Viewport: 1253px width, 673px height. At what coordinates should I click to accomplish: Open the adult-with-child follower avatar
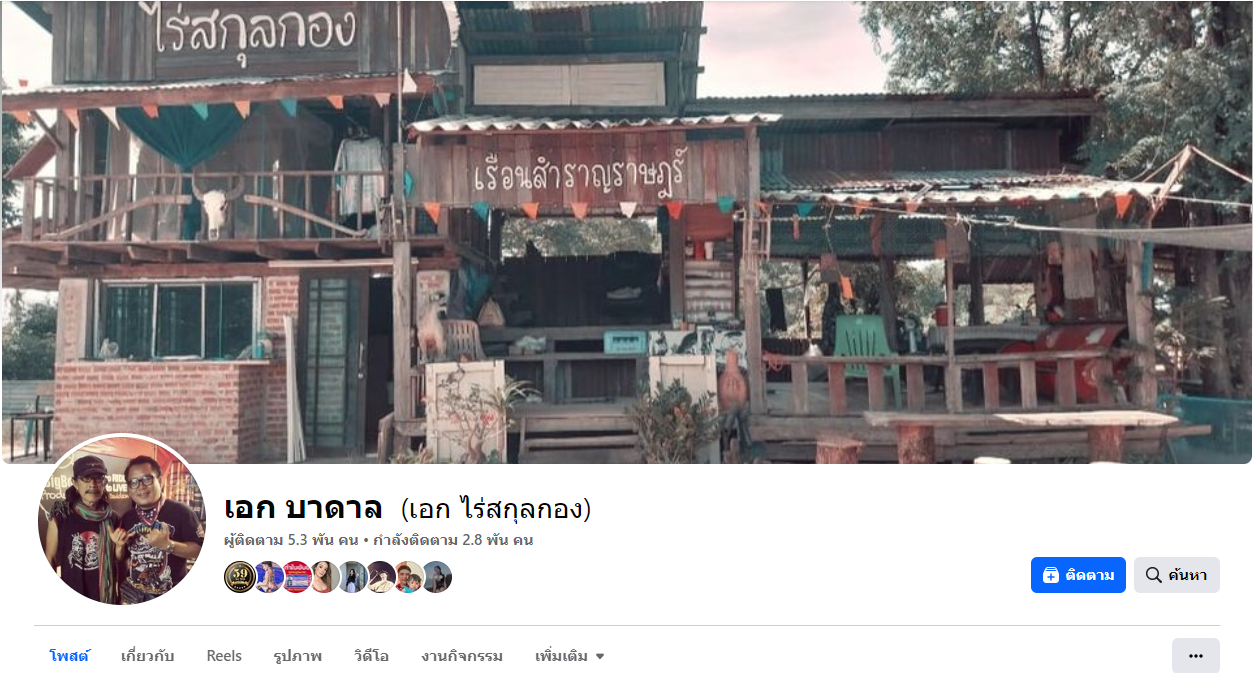point(408,577)
